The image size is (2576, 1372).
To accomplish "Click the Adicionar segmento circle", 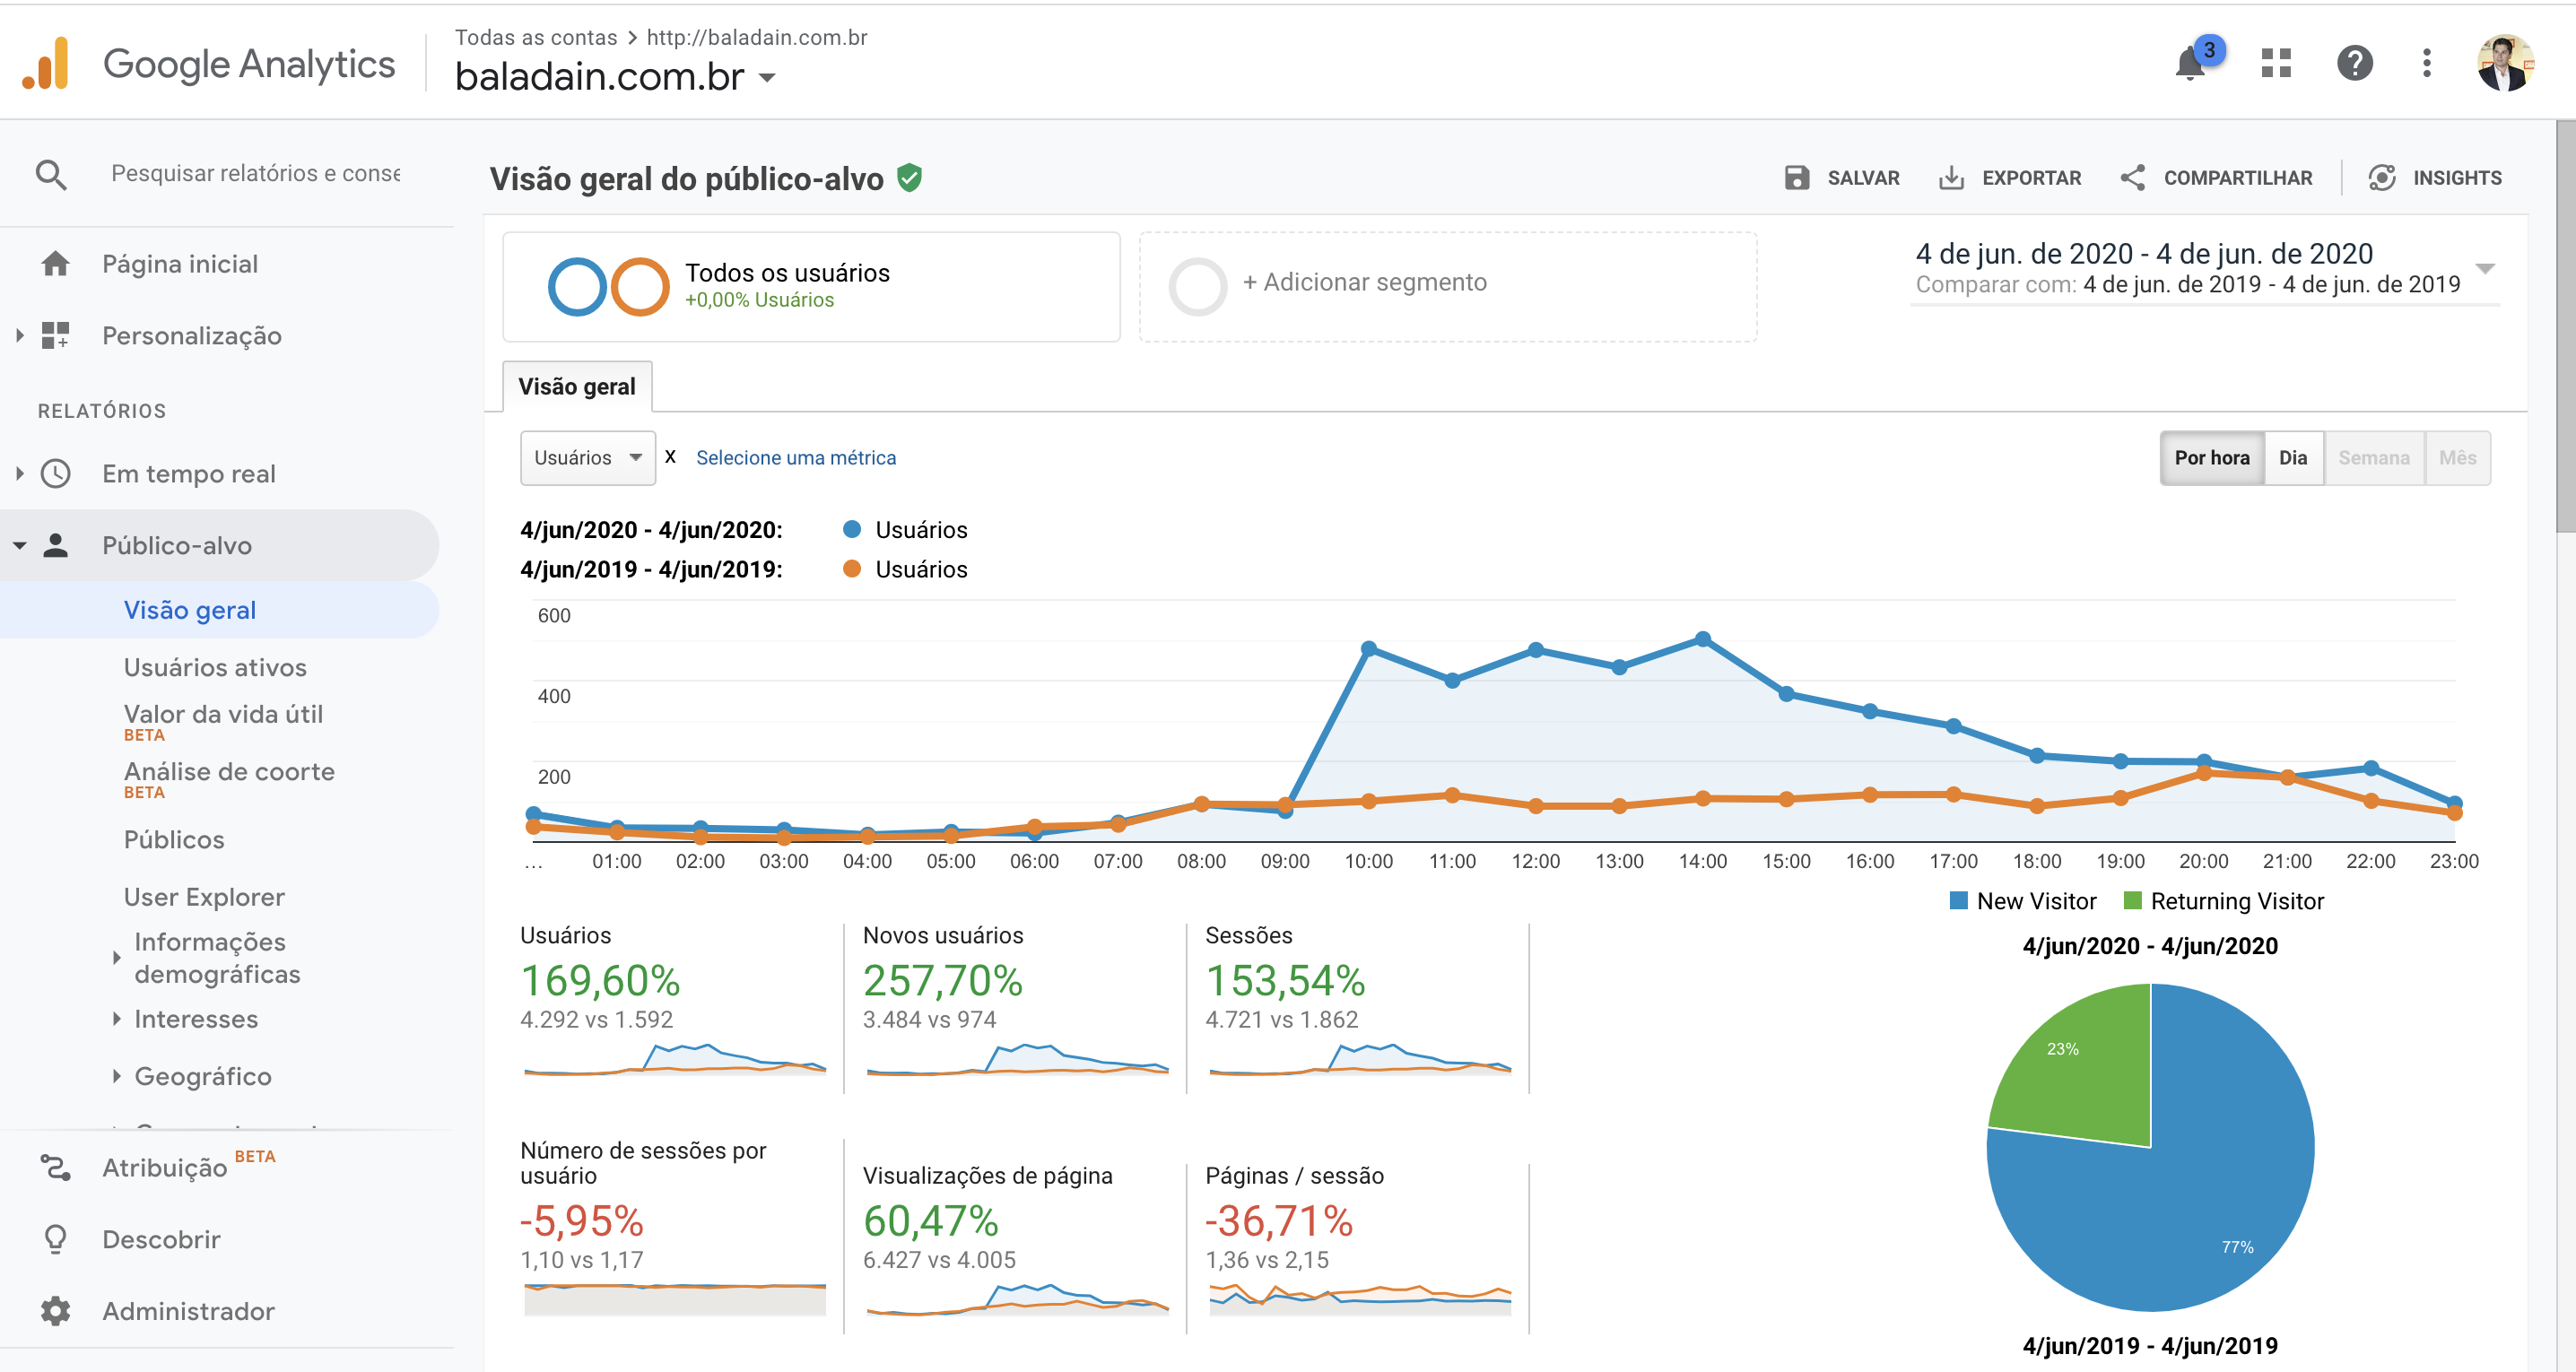I will pos(1197,286).
